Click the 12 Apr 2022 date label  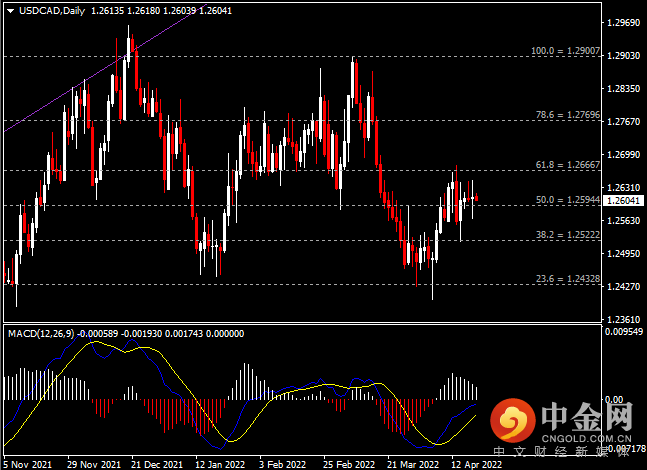(477, 464)
